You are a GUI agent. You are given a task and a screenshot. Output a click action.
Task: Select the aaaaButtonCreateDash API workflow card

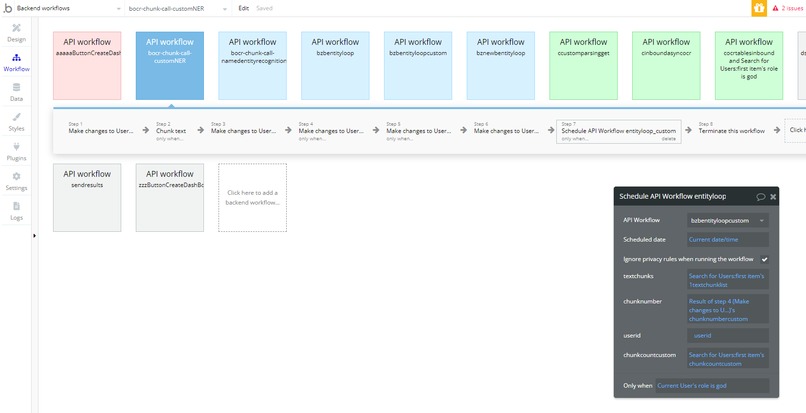[x=87, y=66]
